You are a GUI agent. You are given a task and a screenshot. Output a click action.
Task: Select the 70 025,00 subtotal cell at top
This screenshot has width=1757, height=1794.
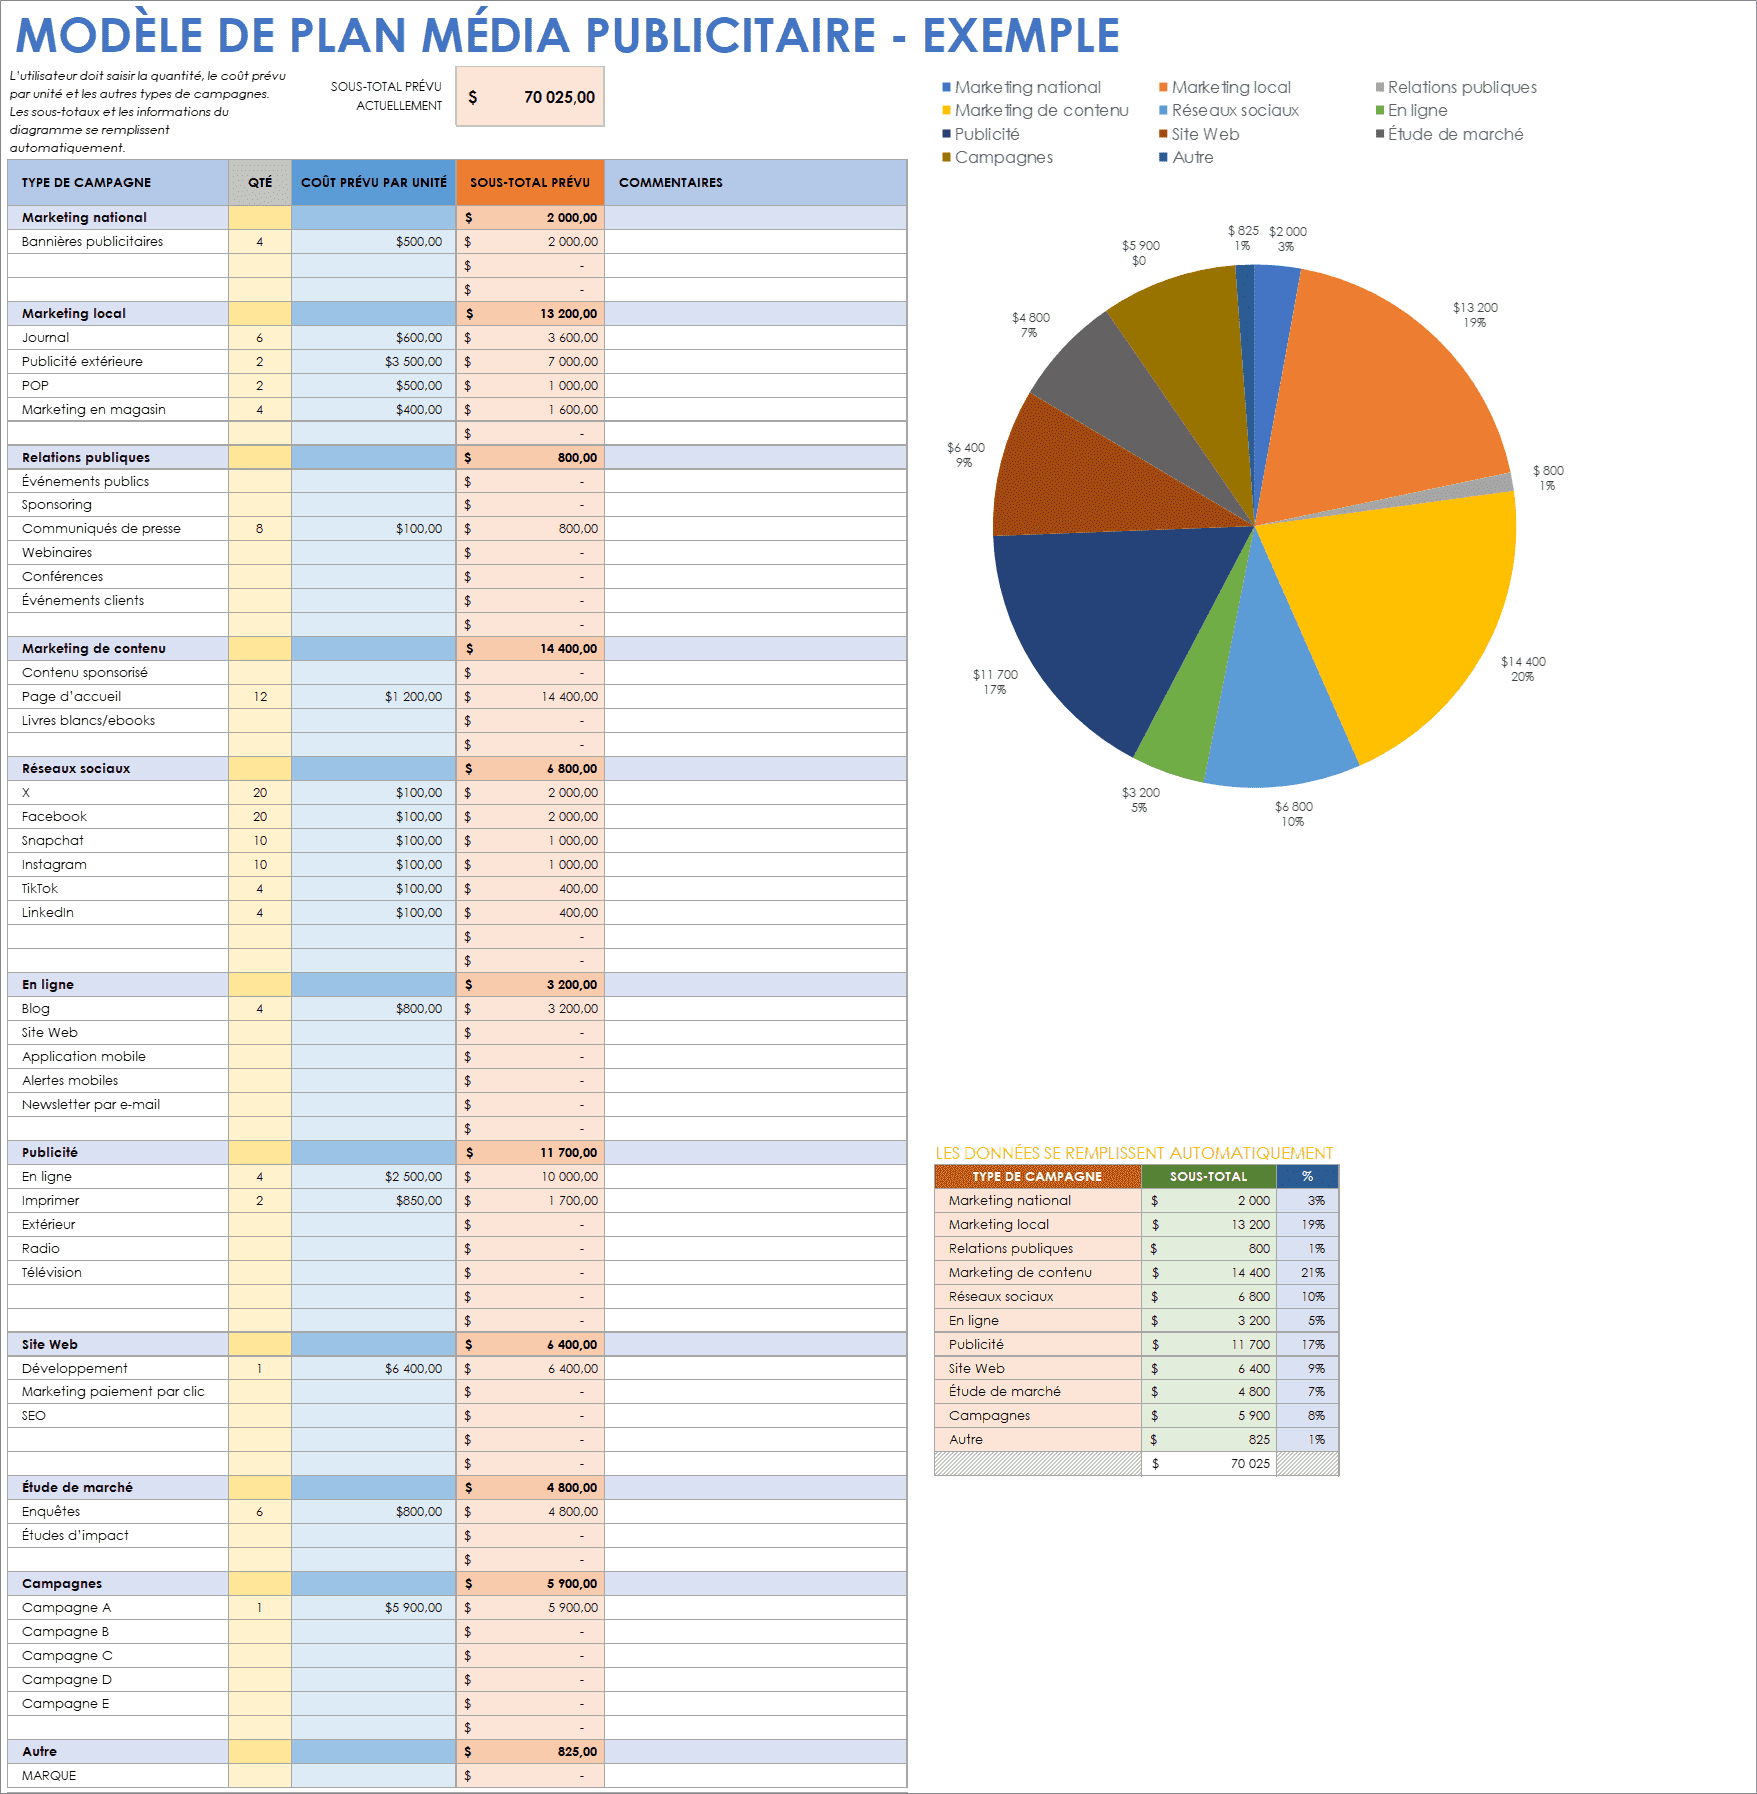tap(530, 97)
